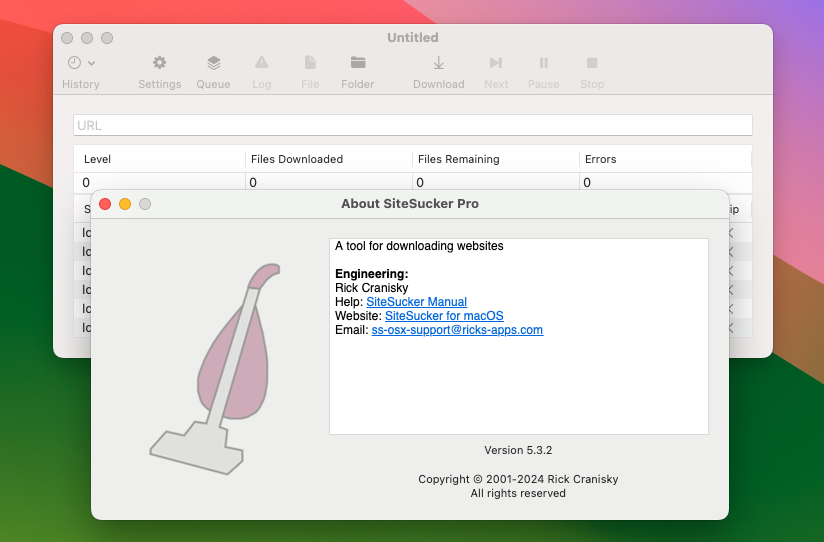
Task: Open the SiteSucker for macOS link
Action: pos(444,316)
